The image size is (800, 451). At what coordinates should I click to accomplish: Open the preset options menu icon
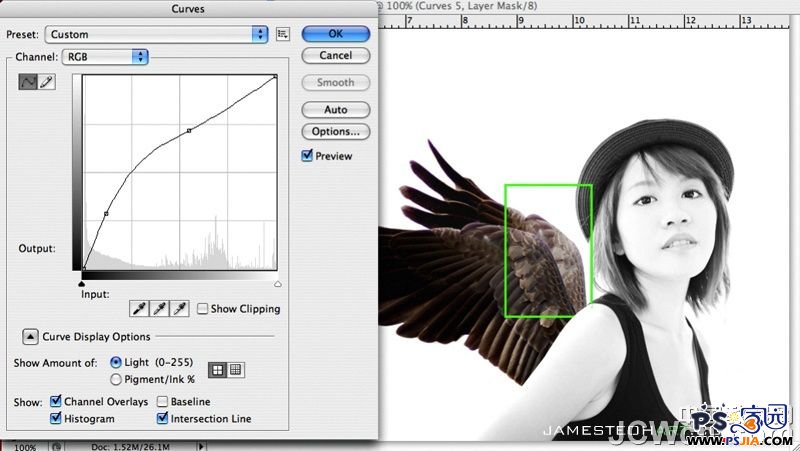(x=283, y=34)
